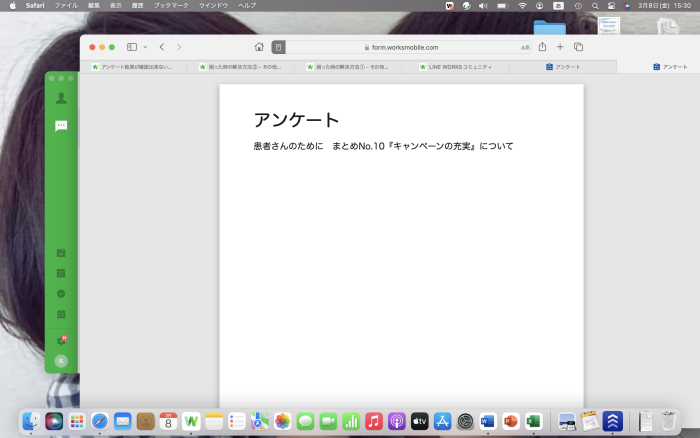Open the task checkmark icon in LINE WORKS sidebar
Image resolution: width=700 pixels, height=438 pixels.
pos(61,294)
